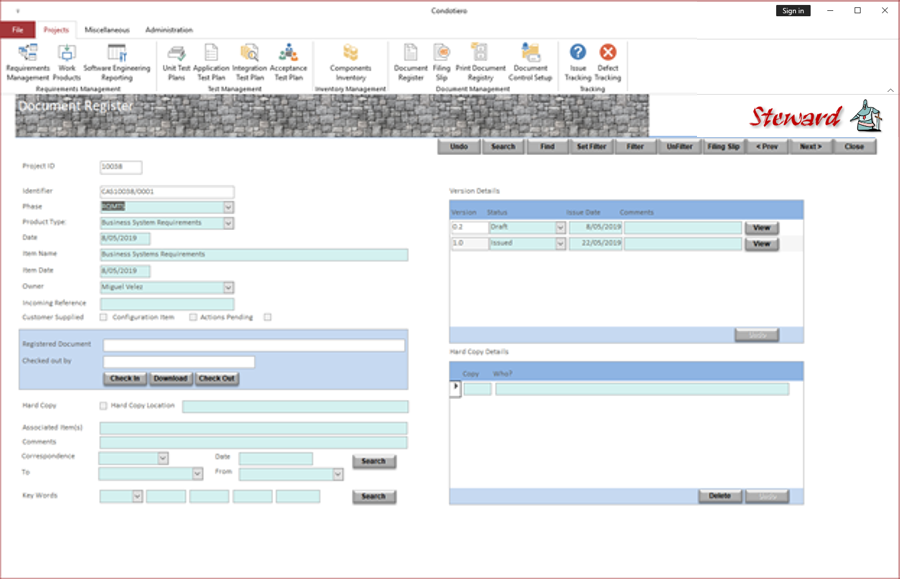The image size is (900, 579).
Task: Click the Download button
Action: pos(170,379)
